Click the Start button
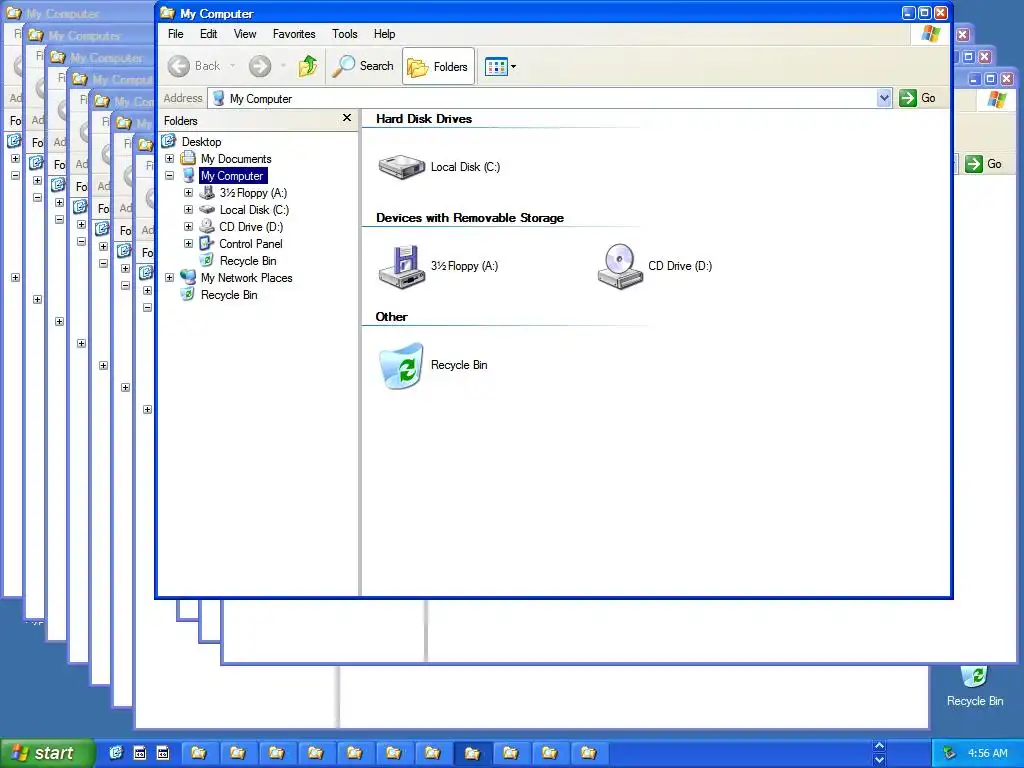Screen dimensions: 1024x768 (x=47, y=753)
